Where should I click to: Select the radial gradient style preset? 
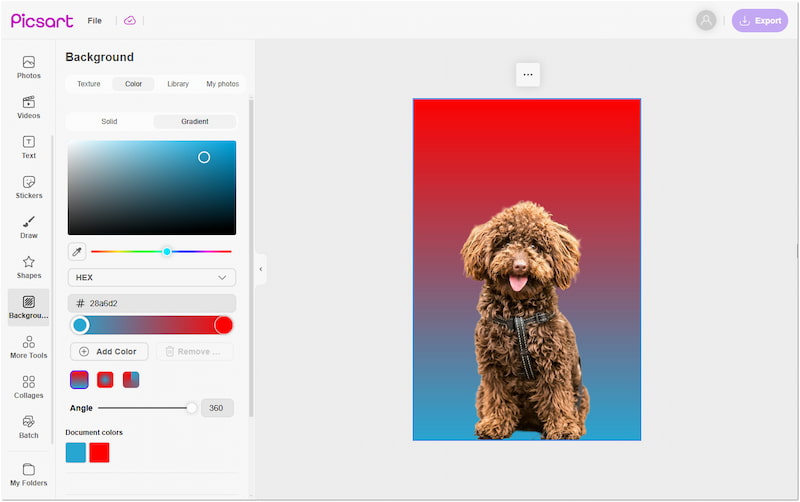[105, 380]
